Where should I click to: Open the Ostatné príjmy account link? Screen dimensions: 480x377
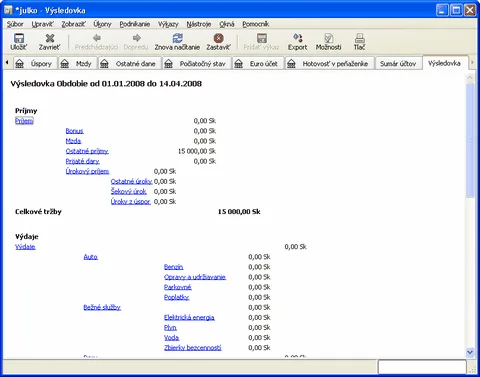[87, 151]
